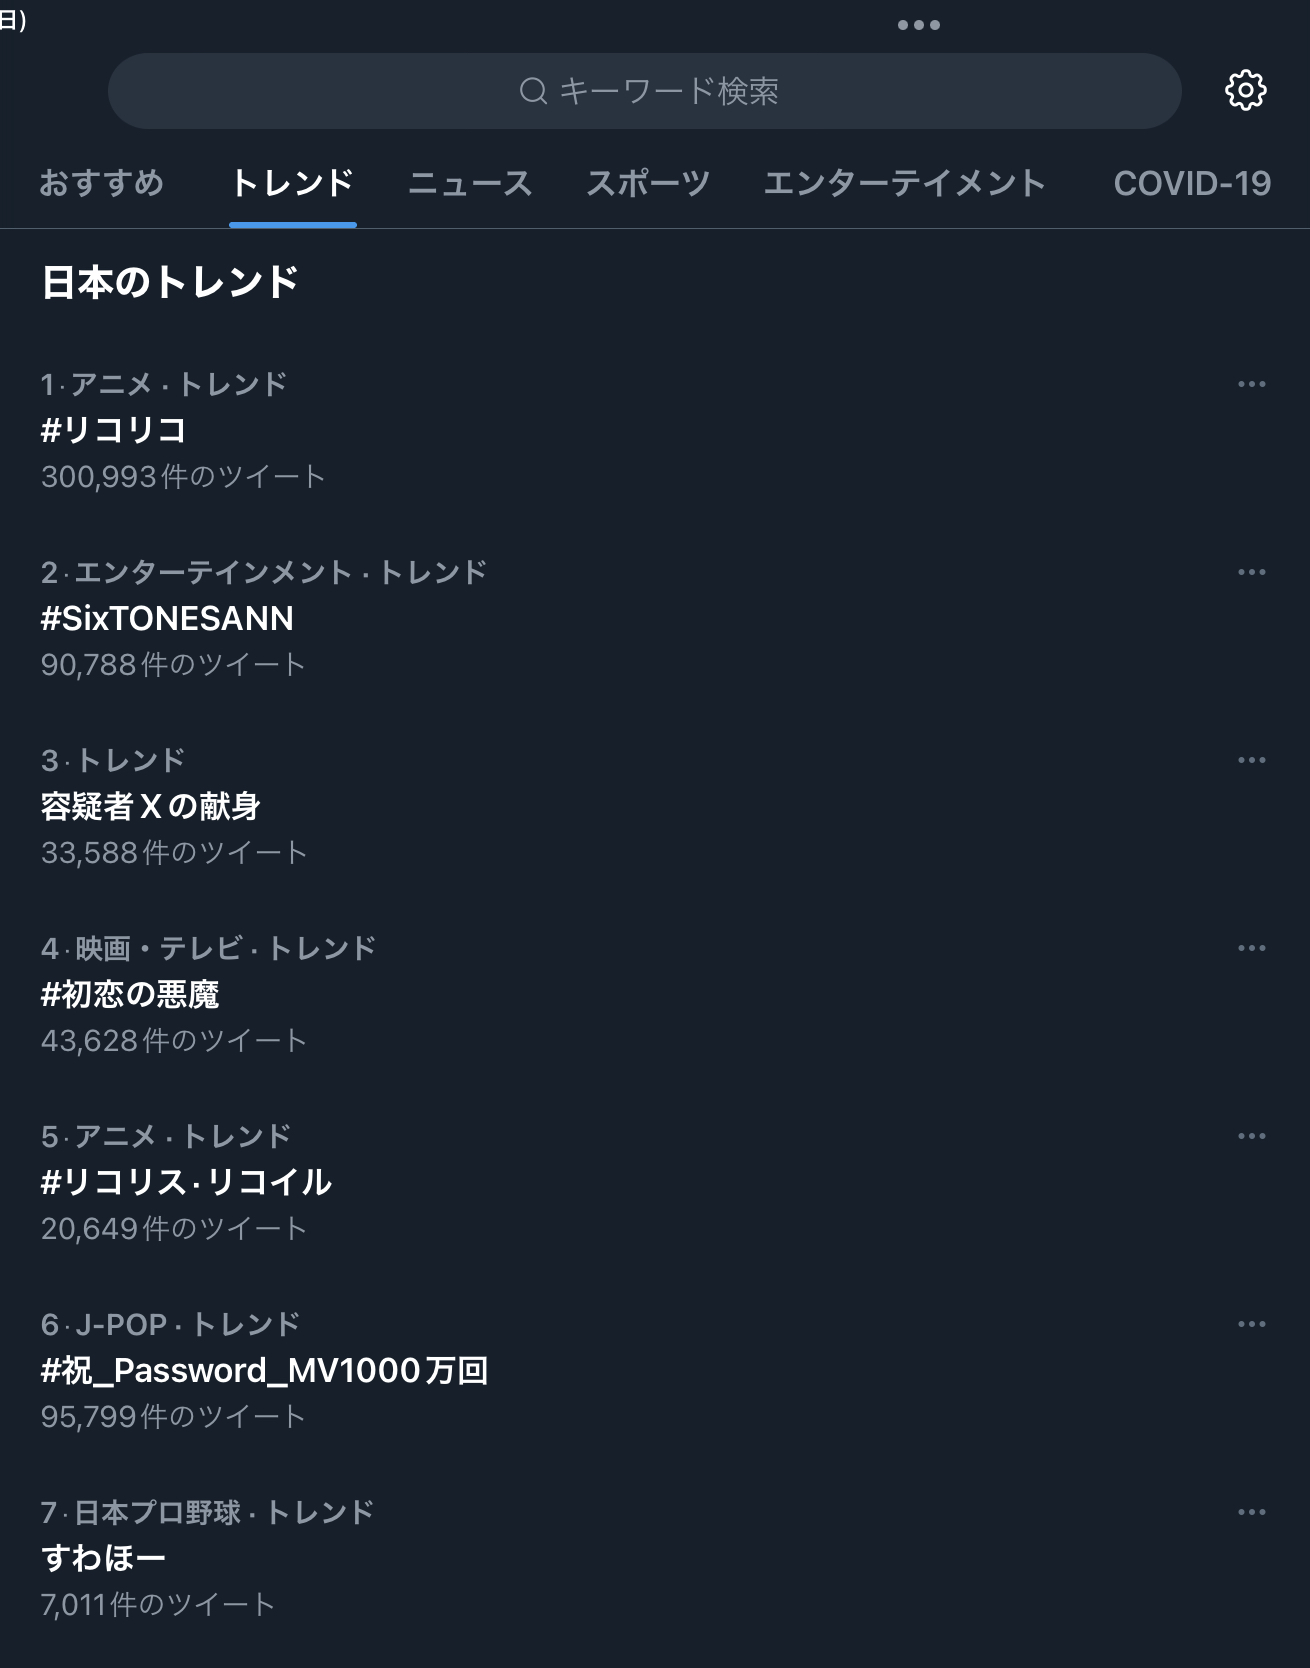Open more options for #祝_Password_MV1000万回 trend

[1252, 1324]
